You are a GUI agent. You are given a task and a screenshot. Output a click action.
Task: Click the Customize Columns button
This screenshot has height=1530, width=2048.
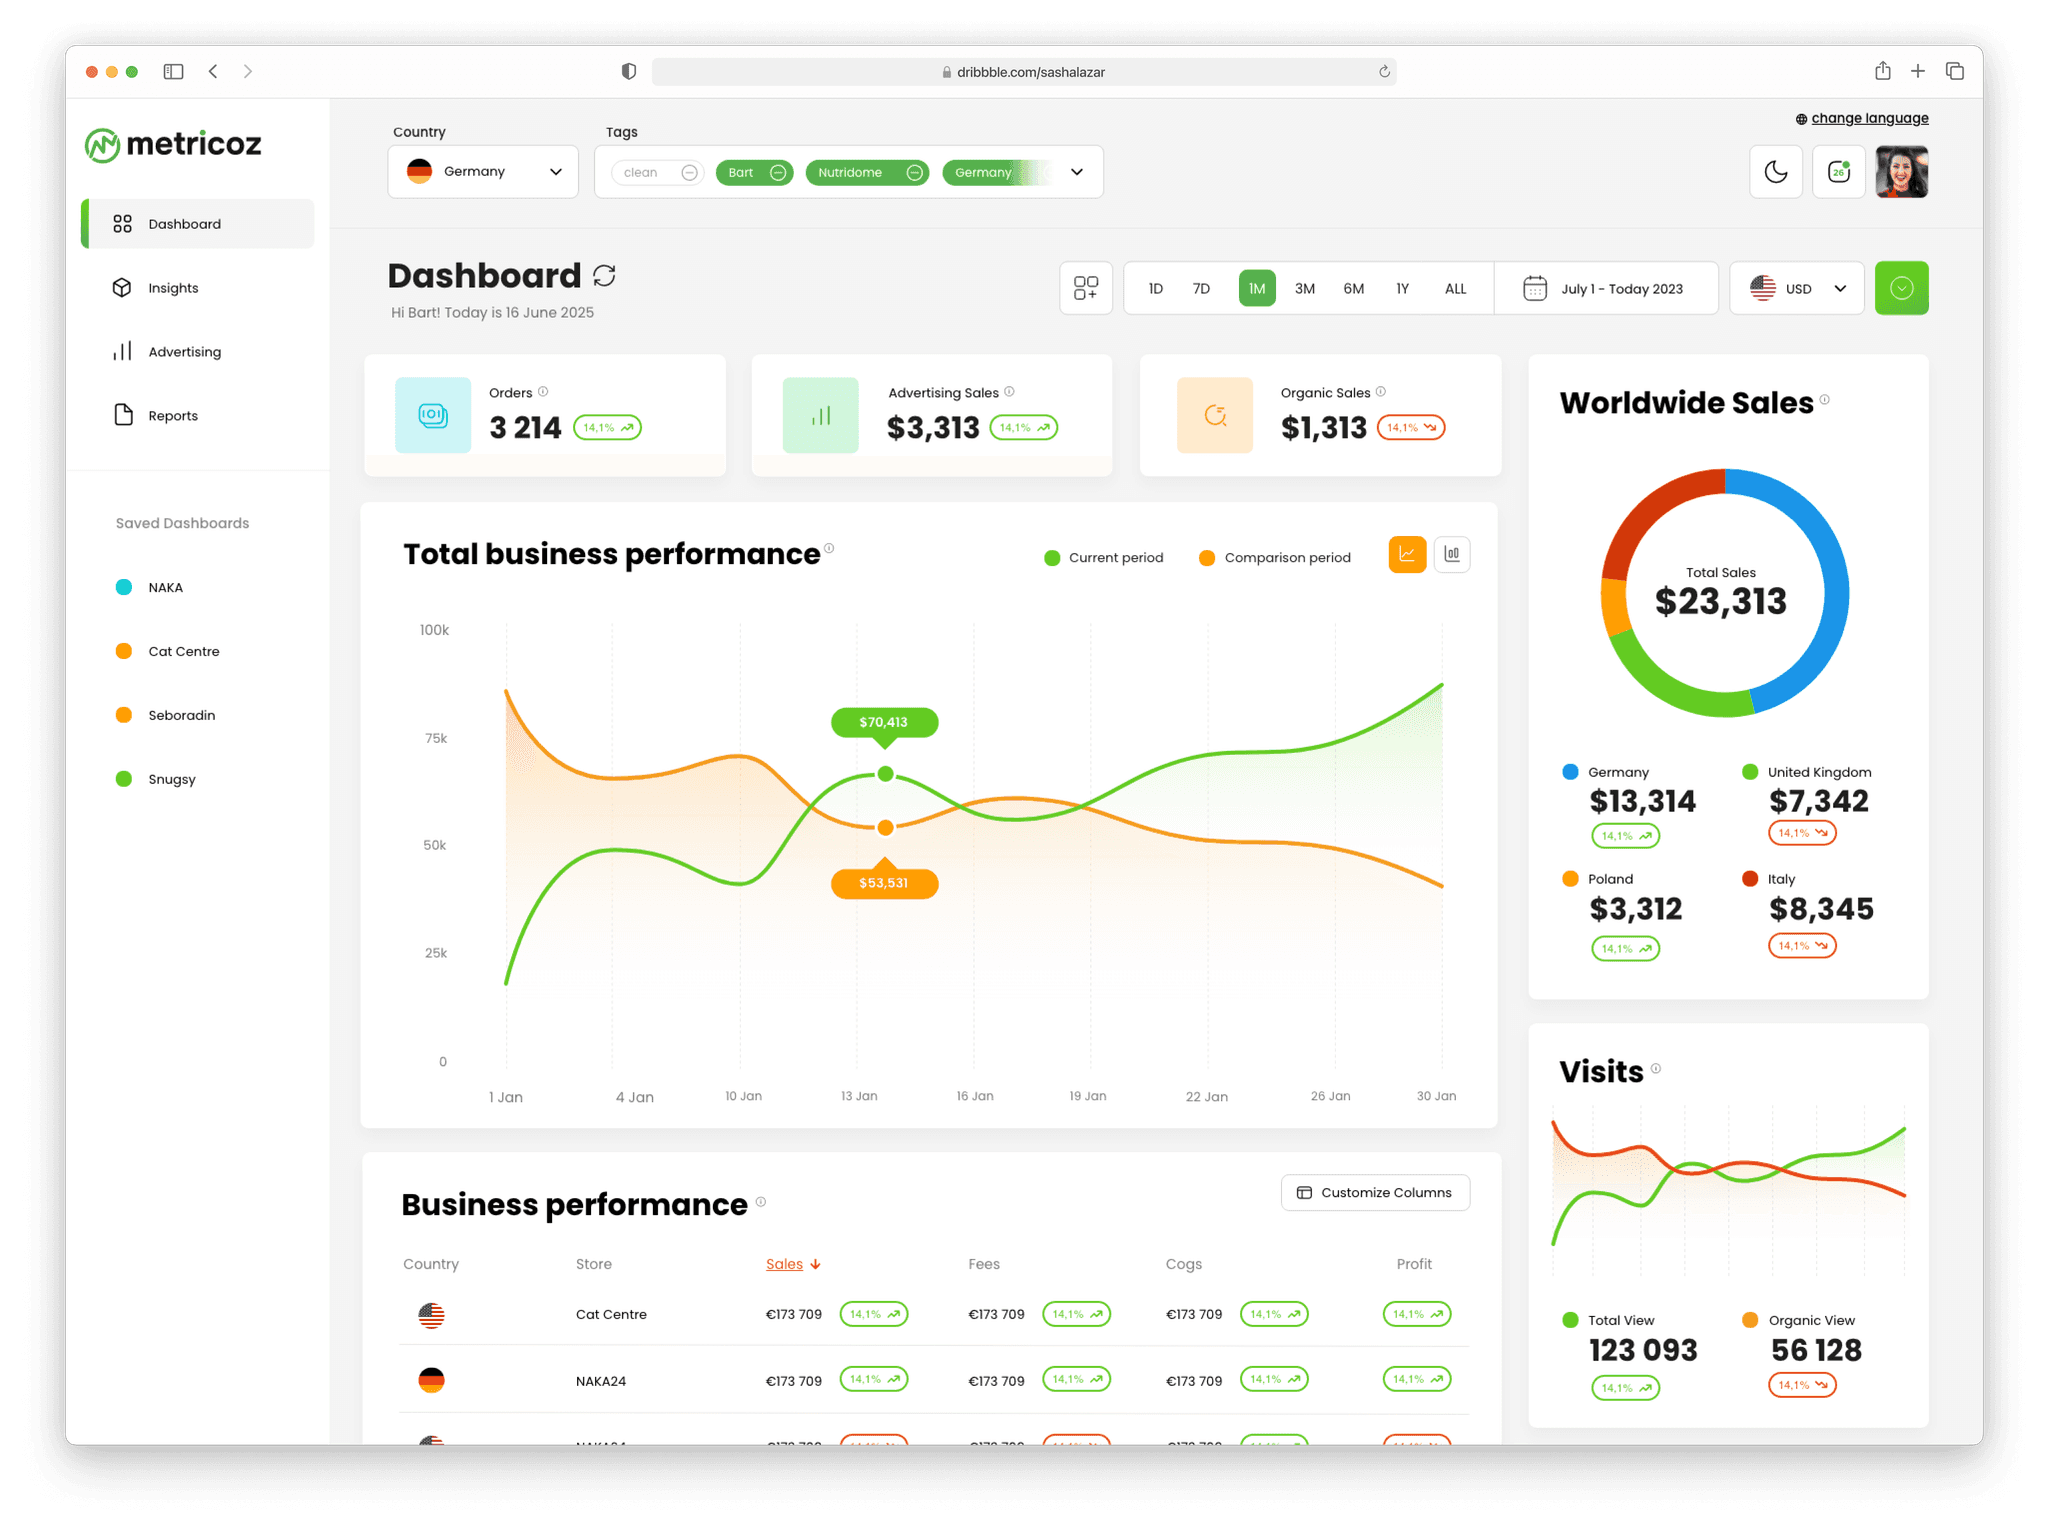1374,1193
